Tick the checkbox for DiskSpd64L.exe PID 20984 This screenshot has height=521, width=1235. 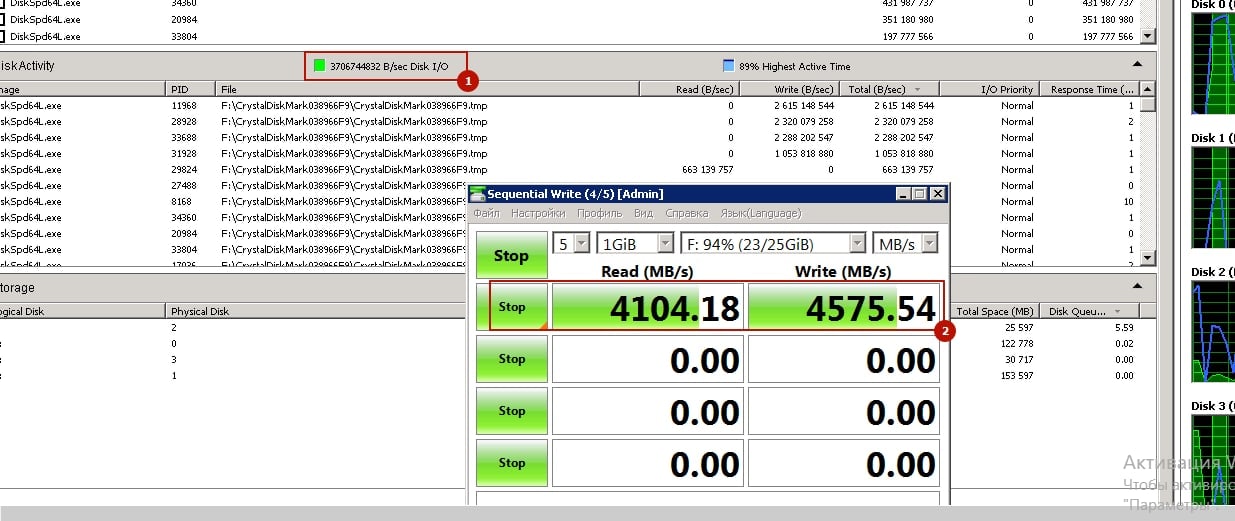pos(3,20)
